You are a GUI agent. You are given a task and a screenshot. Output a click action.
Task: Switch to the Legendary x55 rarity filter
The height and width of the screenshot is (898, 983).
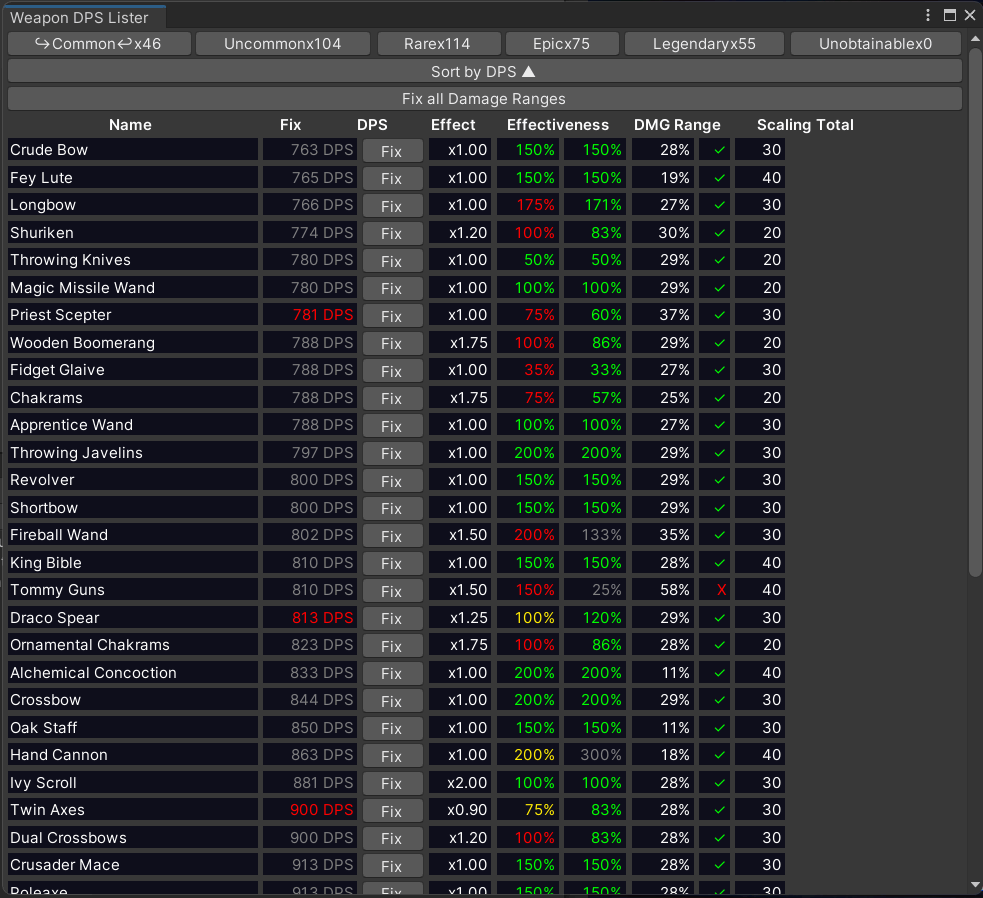(x=704, y=44)
